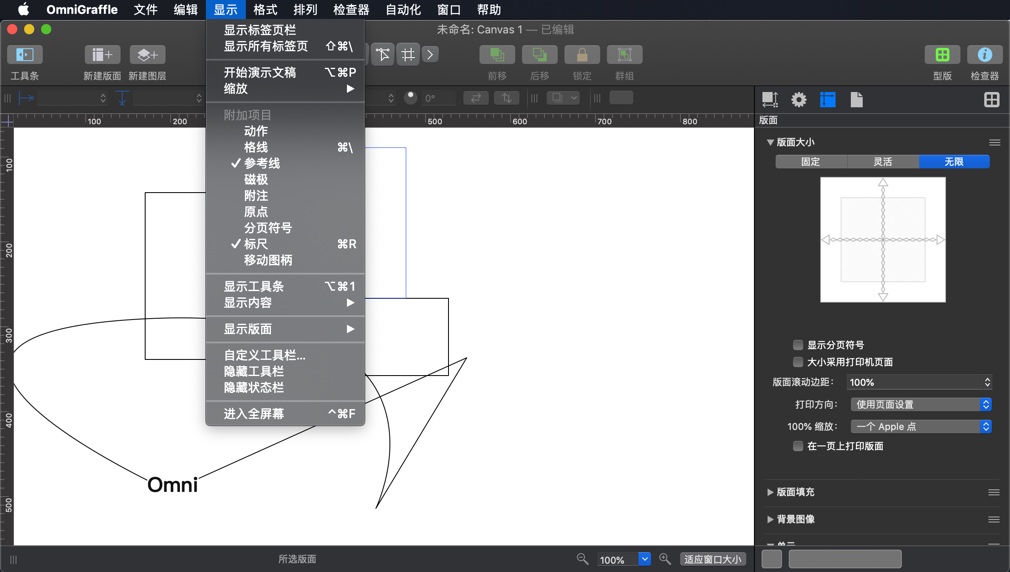
Task: Click the 新建版面 new canvas icon
Action: pos(102,55)
